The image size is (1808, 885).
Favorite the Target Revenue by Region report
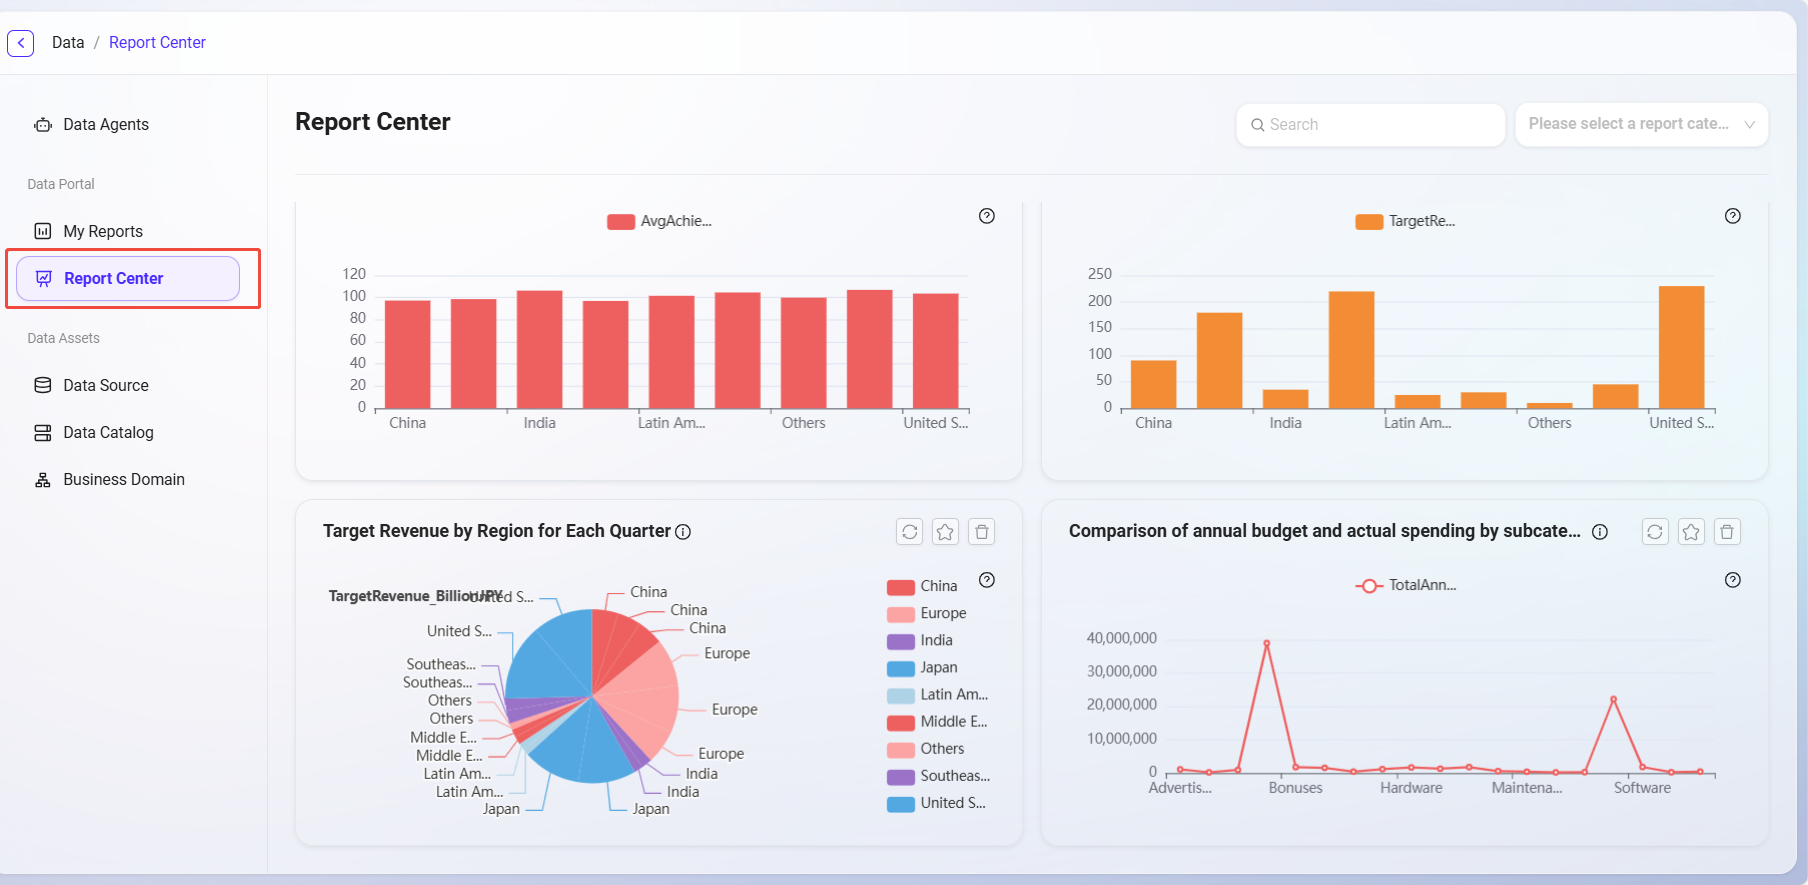tap(945, 532)
